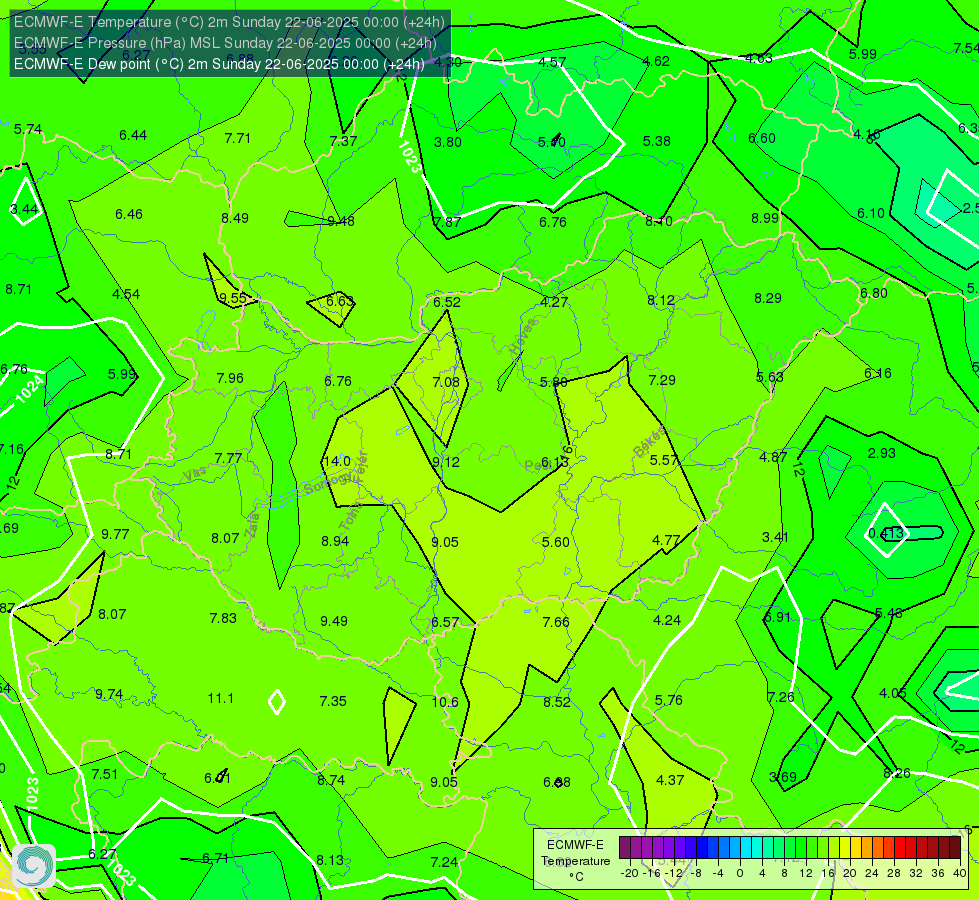Click the dew point value 8.29
Image resolution: width=979 pixels, height=900 pixels.
coord(768,299)
